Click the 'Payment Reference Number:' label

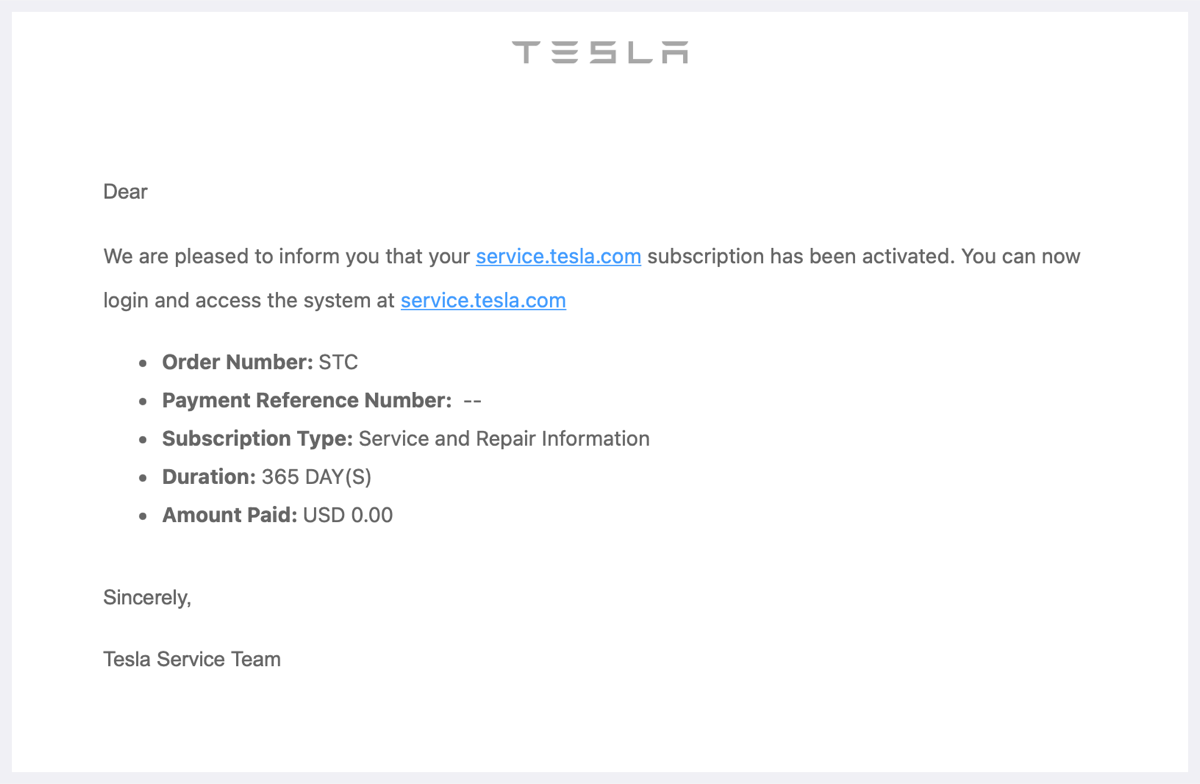[x=307, y=400]
